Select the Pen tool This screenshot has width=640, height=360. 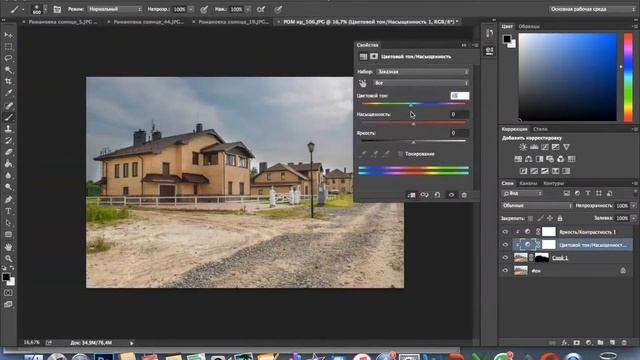pos(8,200)
